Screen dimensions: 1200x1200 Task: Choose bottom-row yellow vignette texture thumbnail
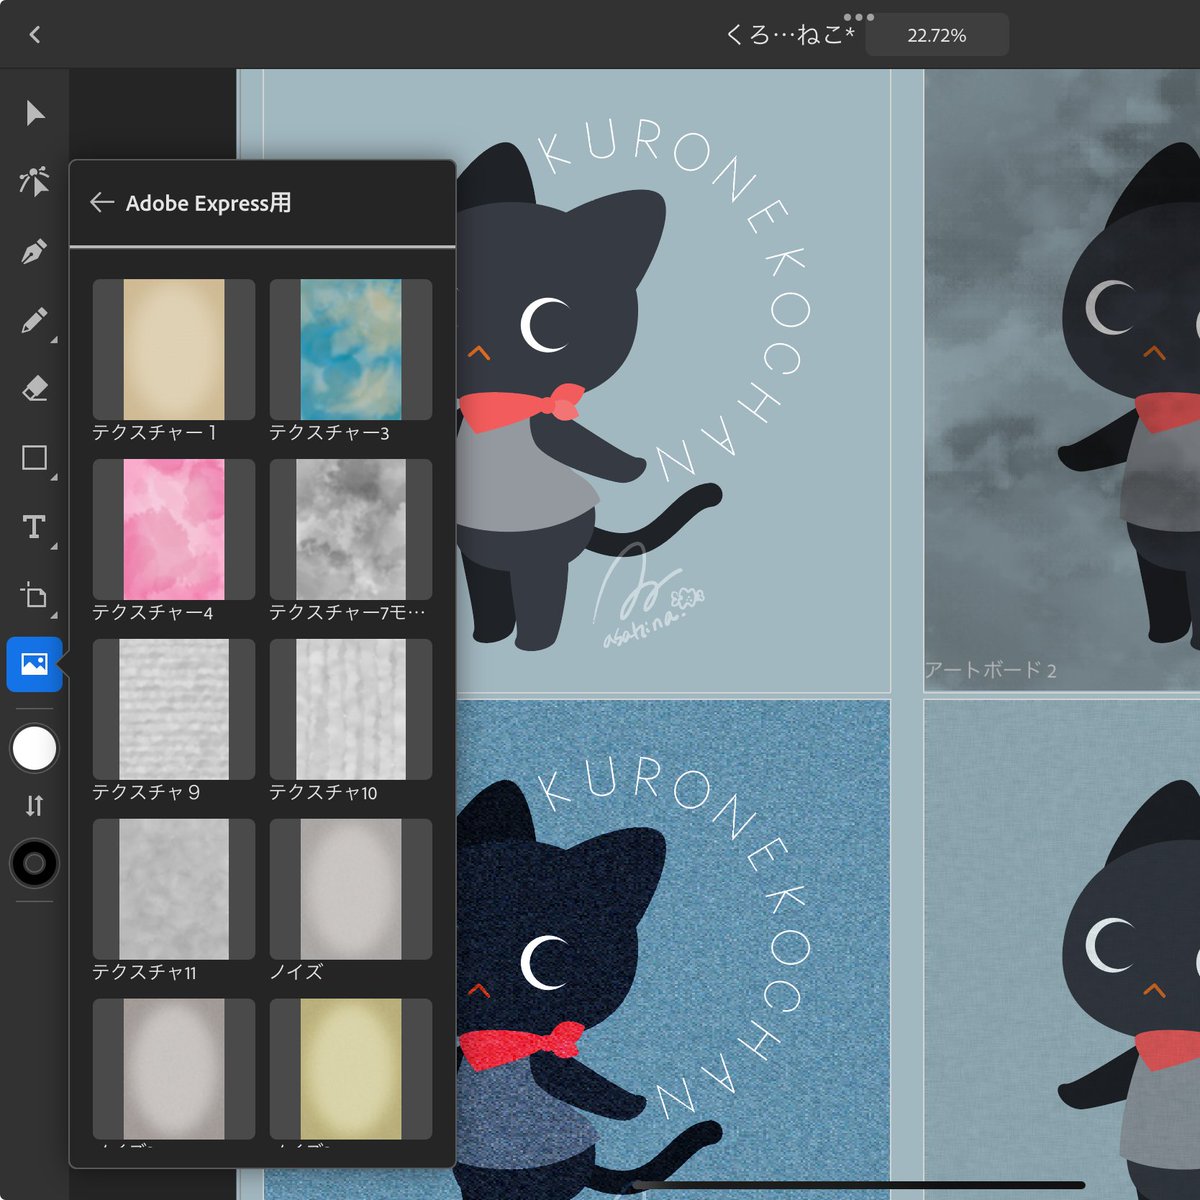(x=351, y=1069)
